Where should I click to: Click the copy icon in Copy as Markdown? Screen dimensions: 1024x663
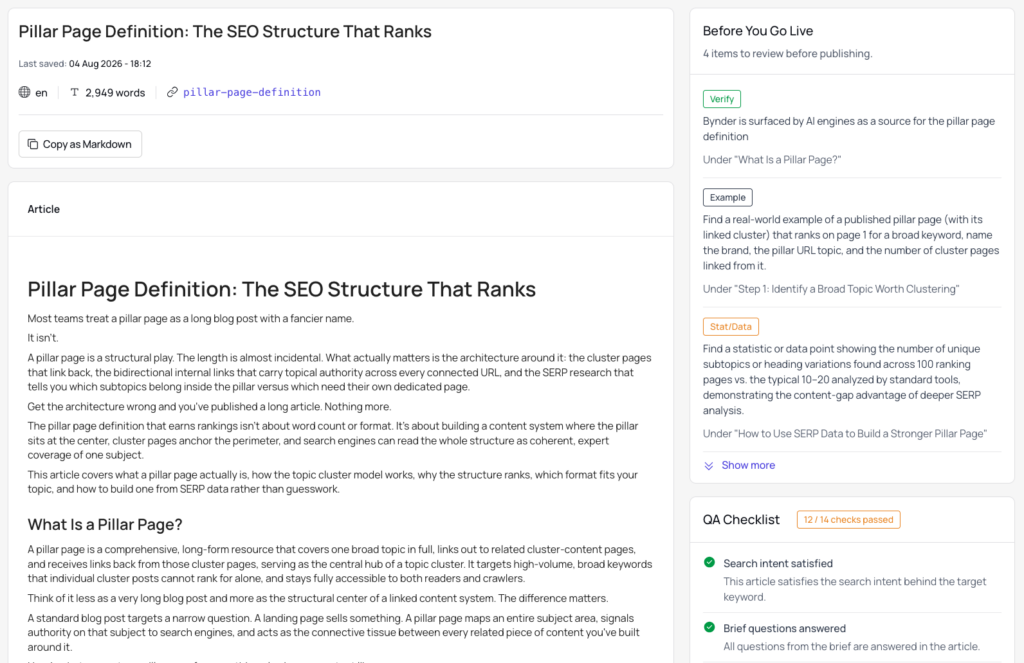point(33,144)
